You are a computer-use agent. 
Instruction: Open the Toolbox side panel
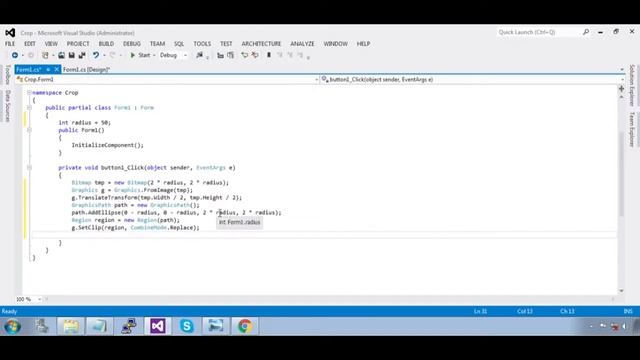[x=7, y=75]
